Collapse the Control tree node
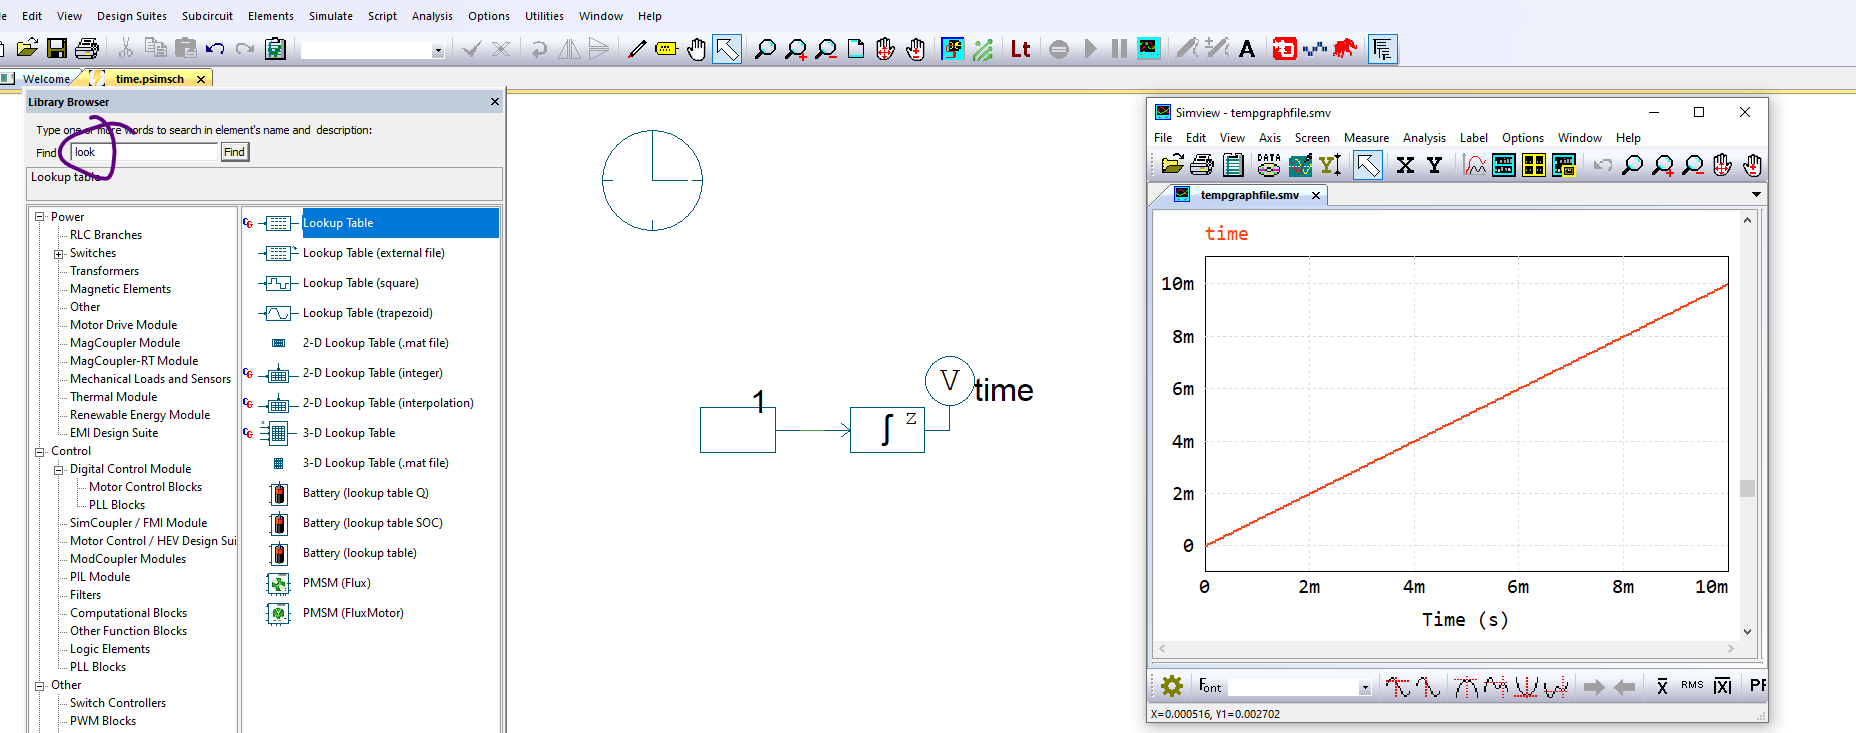1856x733 pixels. pos(40,452)
